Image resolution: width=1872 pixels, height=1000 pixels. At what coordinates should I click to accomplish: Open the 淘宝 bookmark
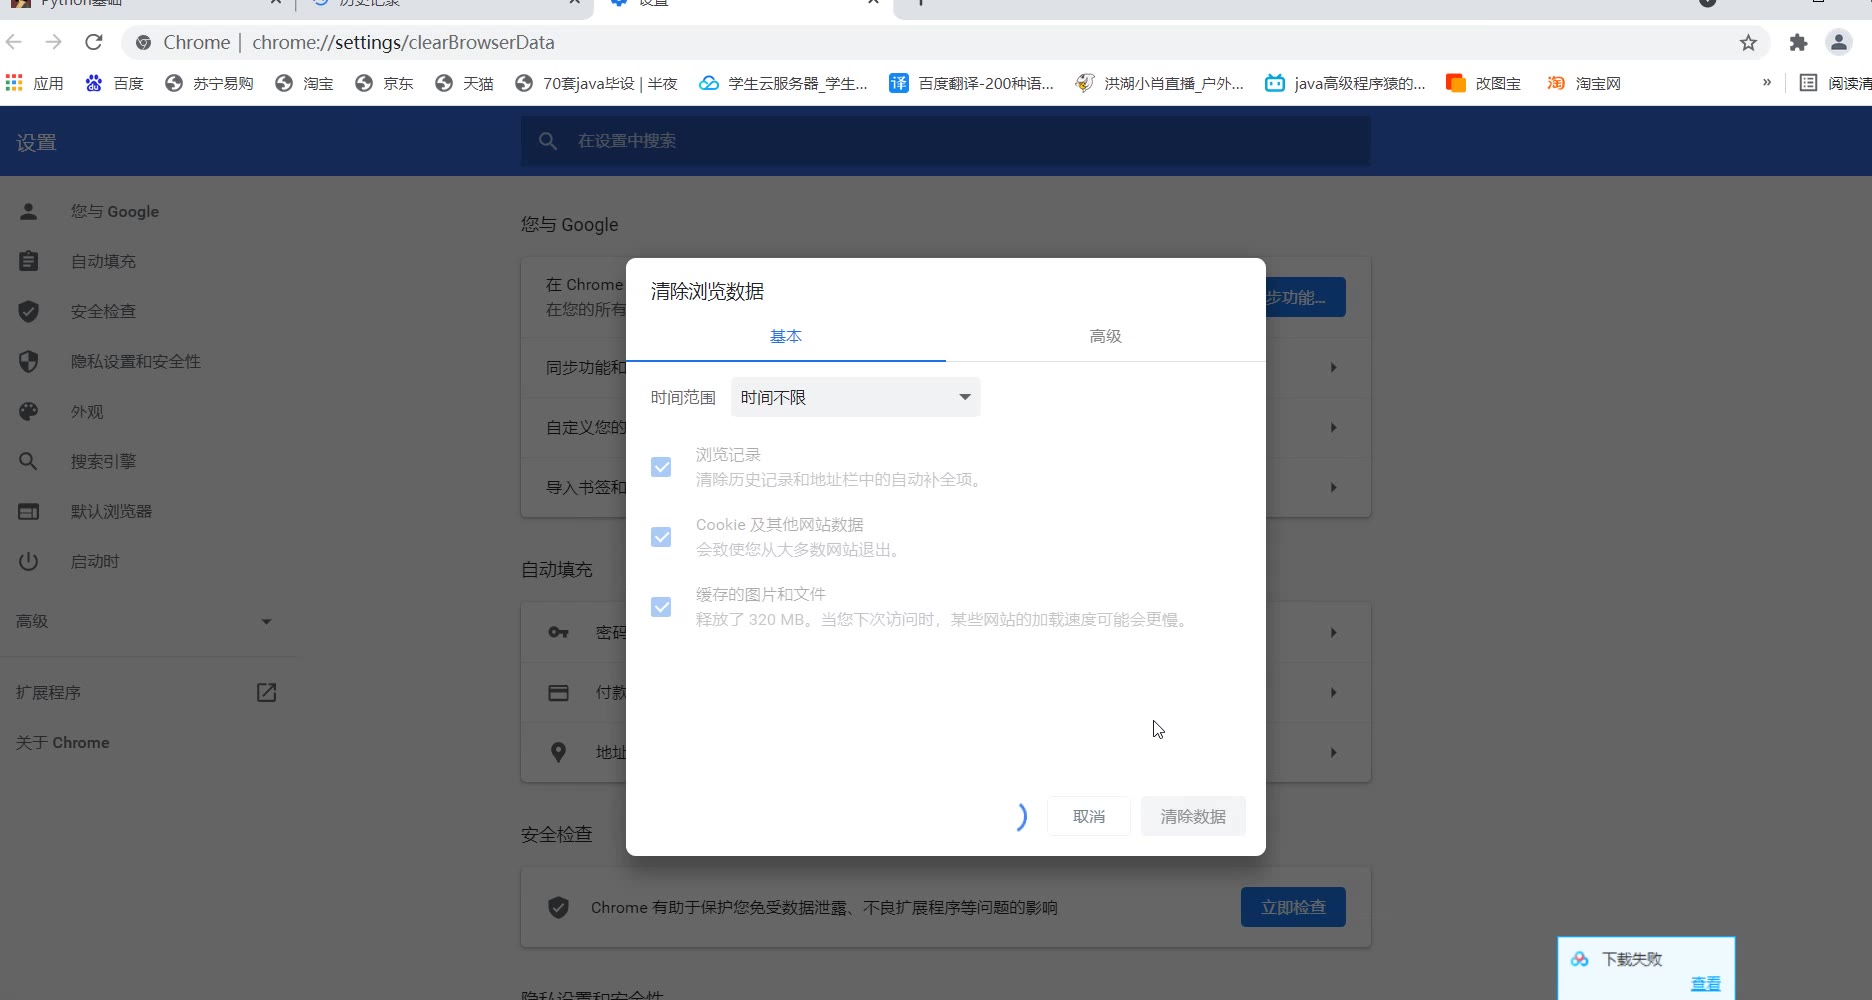point(305,83)
